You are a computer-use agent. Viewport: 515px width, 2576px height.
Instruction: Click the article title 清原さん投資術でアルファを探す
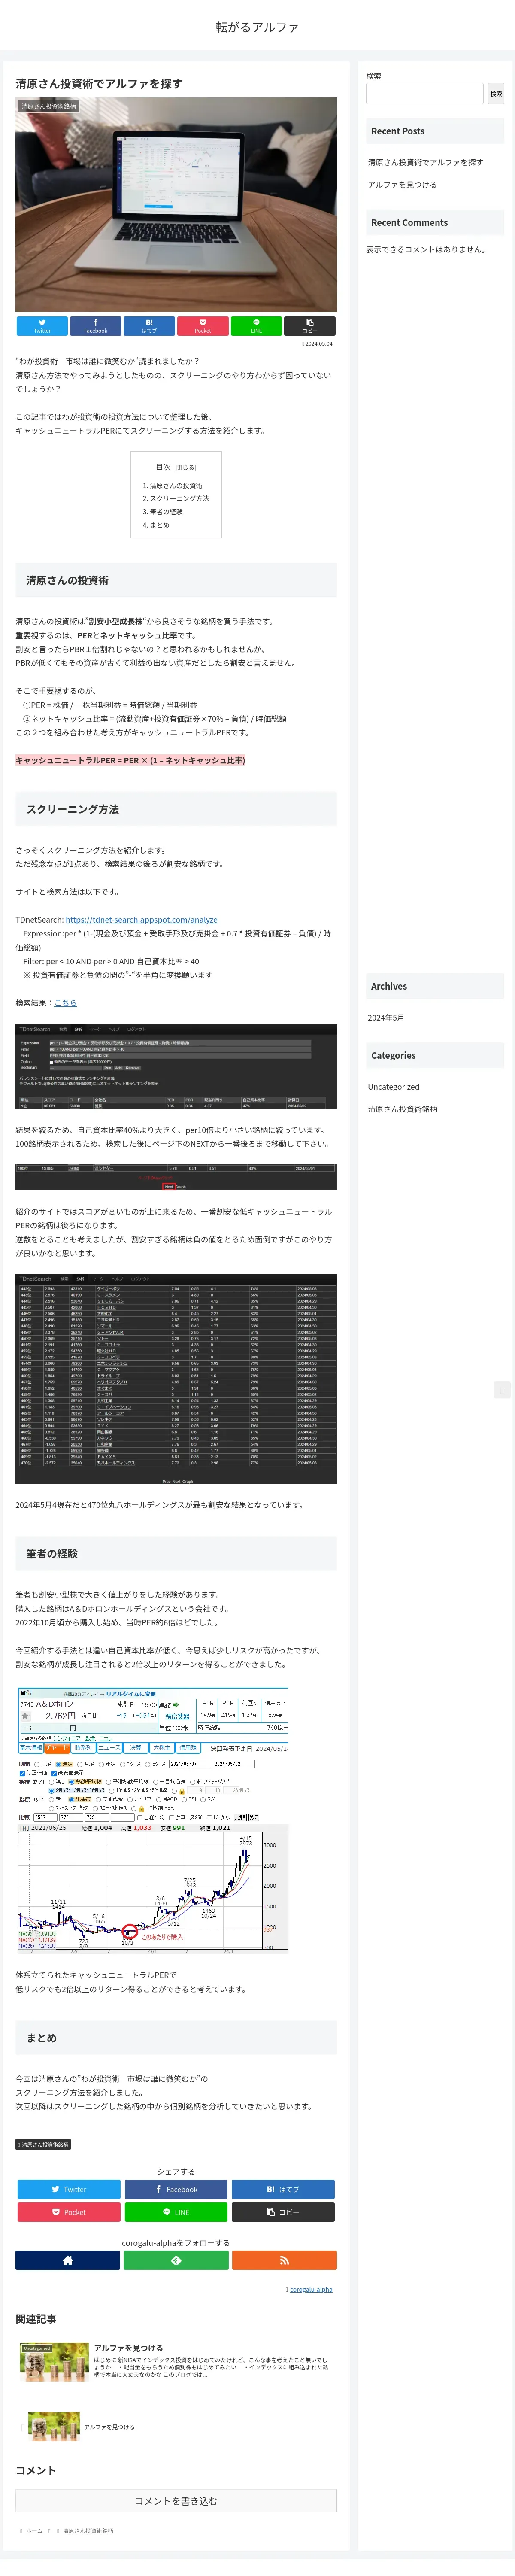[99, 84]
